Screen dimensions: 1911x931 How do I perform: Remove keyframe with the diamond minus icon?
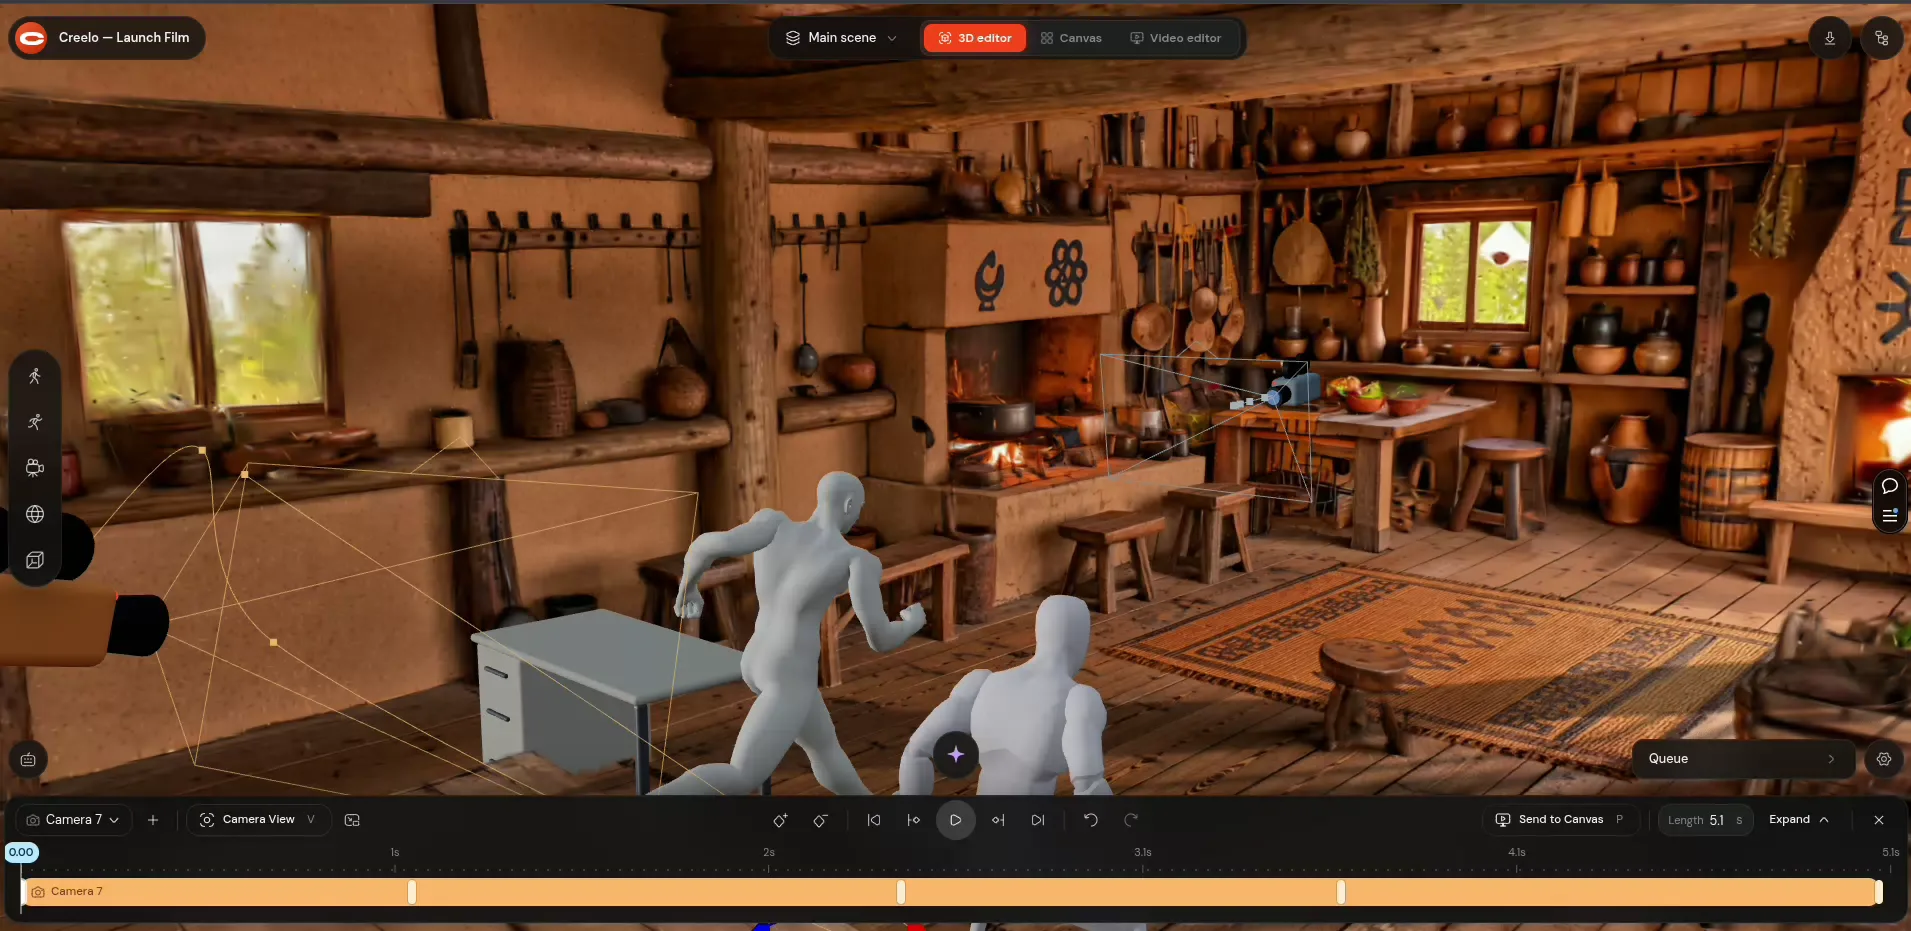[820, 820]
